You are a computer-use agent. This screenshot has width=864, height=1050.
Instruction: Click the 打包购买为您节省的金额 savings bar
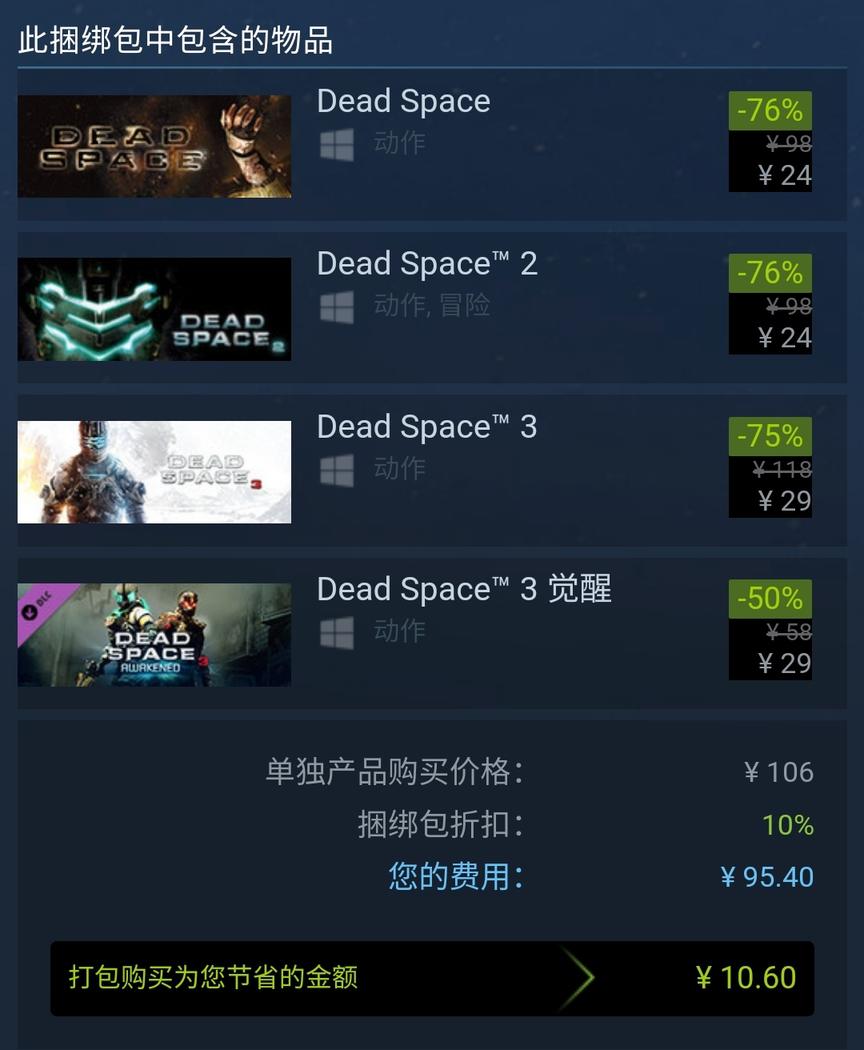(x=432, y=978)
